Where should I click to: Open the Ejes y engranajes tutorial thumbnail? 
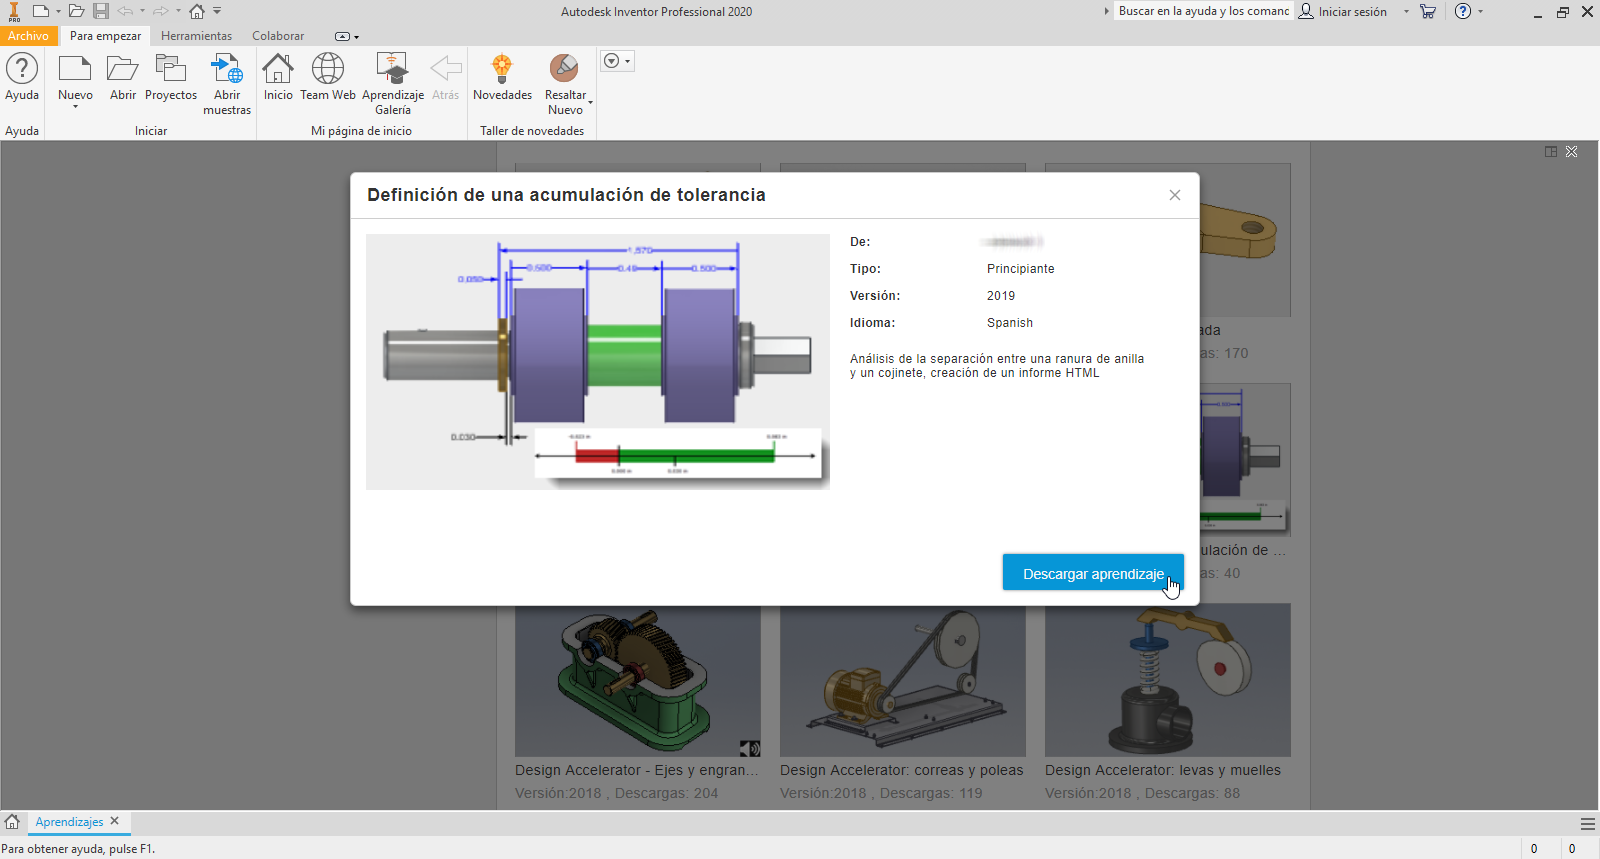[x=638, y=680]
